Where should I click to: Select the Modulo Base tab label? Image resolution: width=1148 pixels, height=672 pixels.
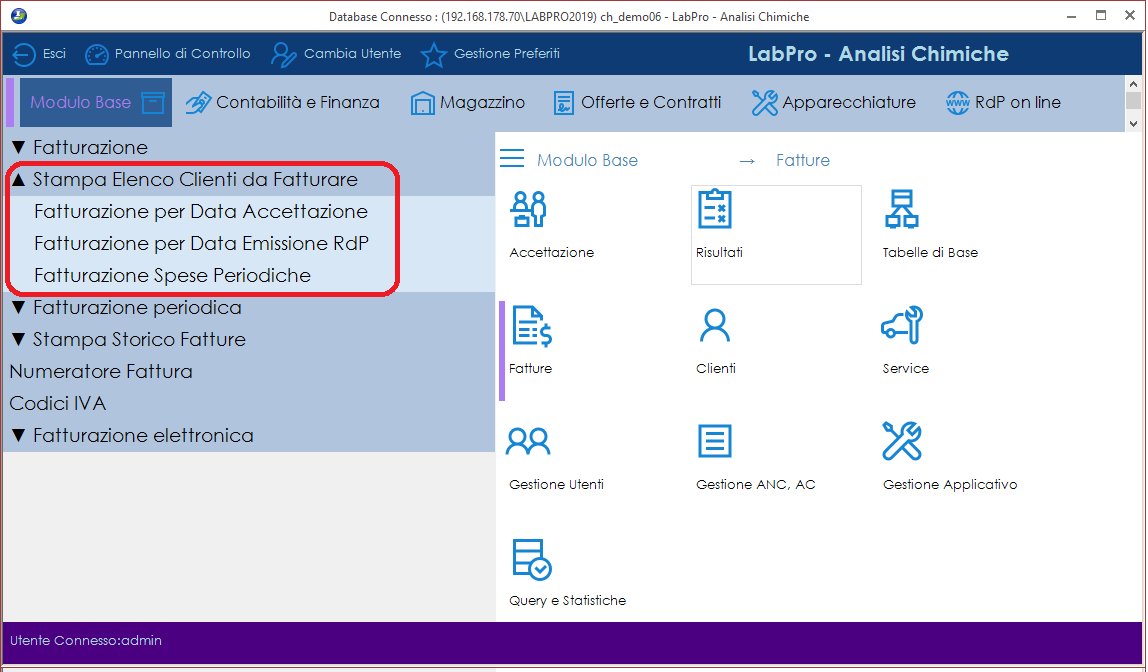coord(81,102)
